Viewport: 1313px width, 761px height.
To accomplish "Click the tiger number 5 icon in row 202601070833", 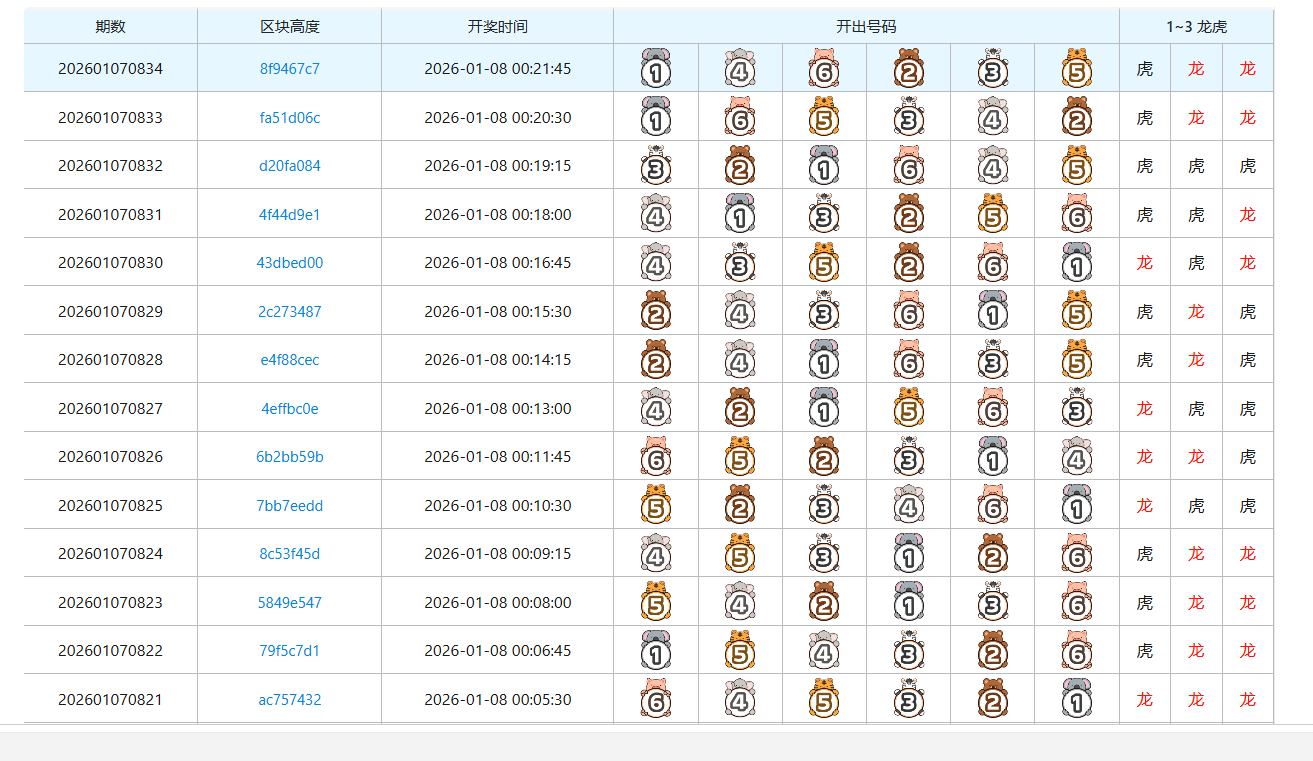I will [823, 117].
